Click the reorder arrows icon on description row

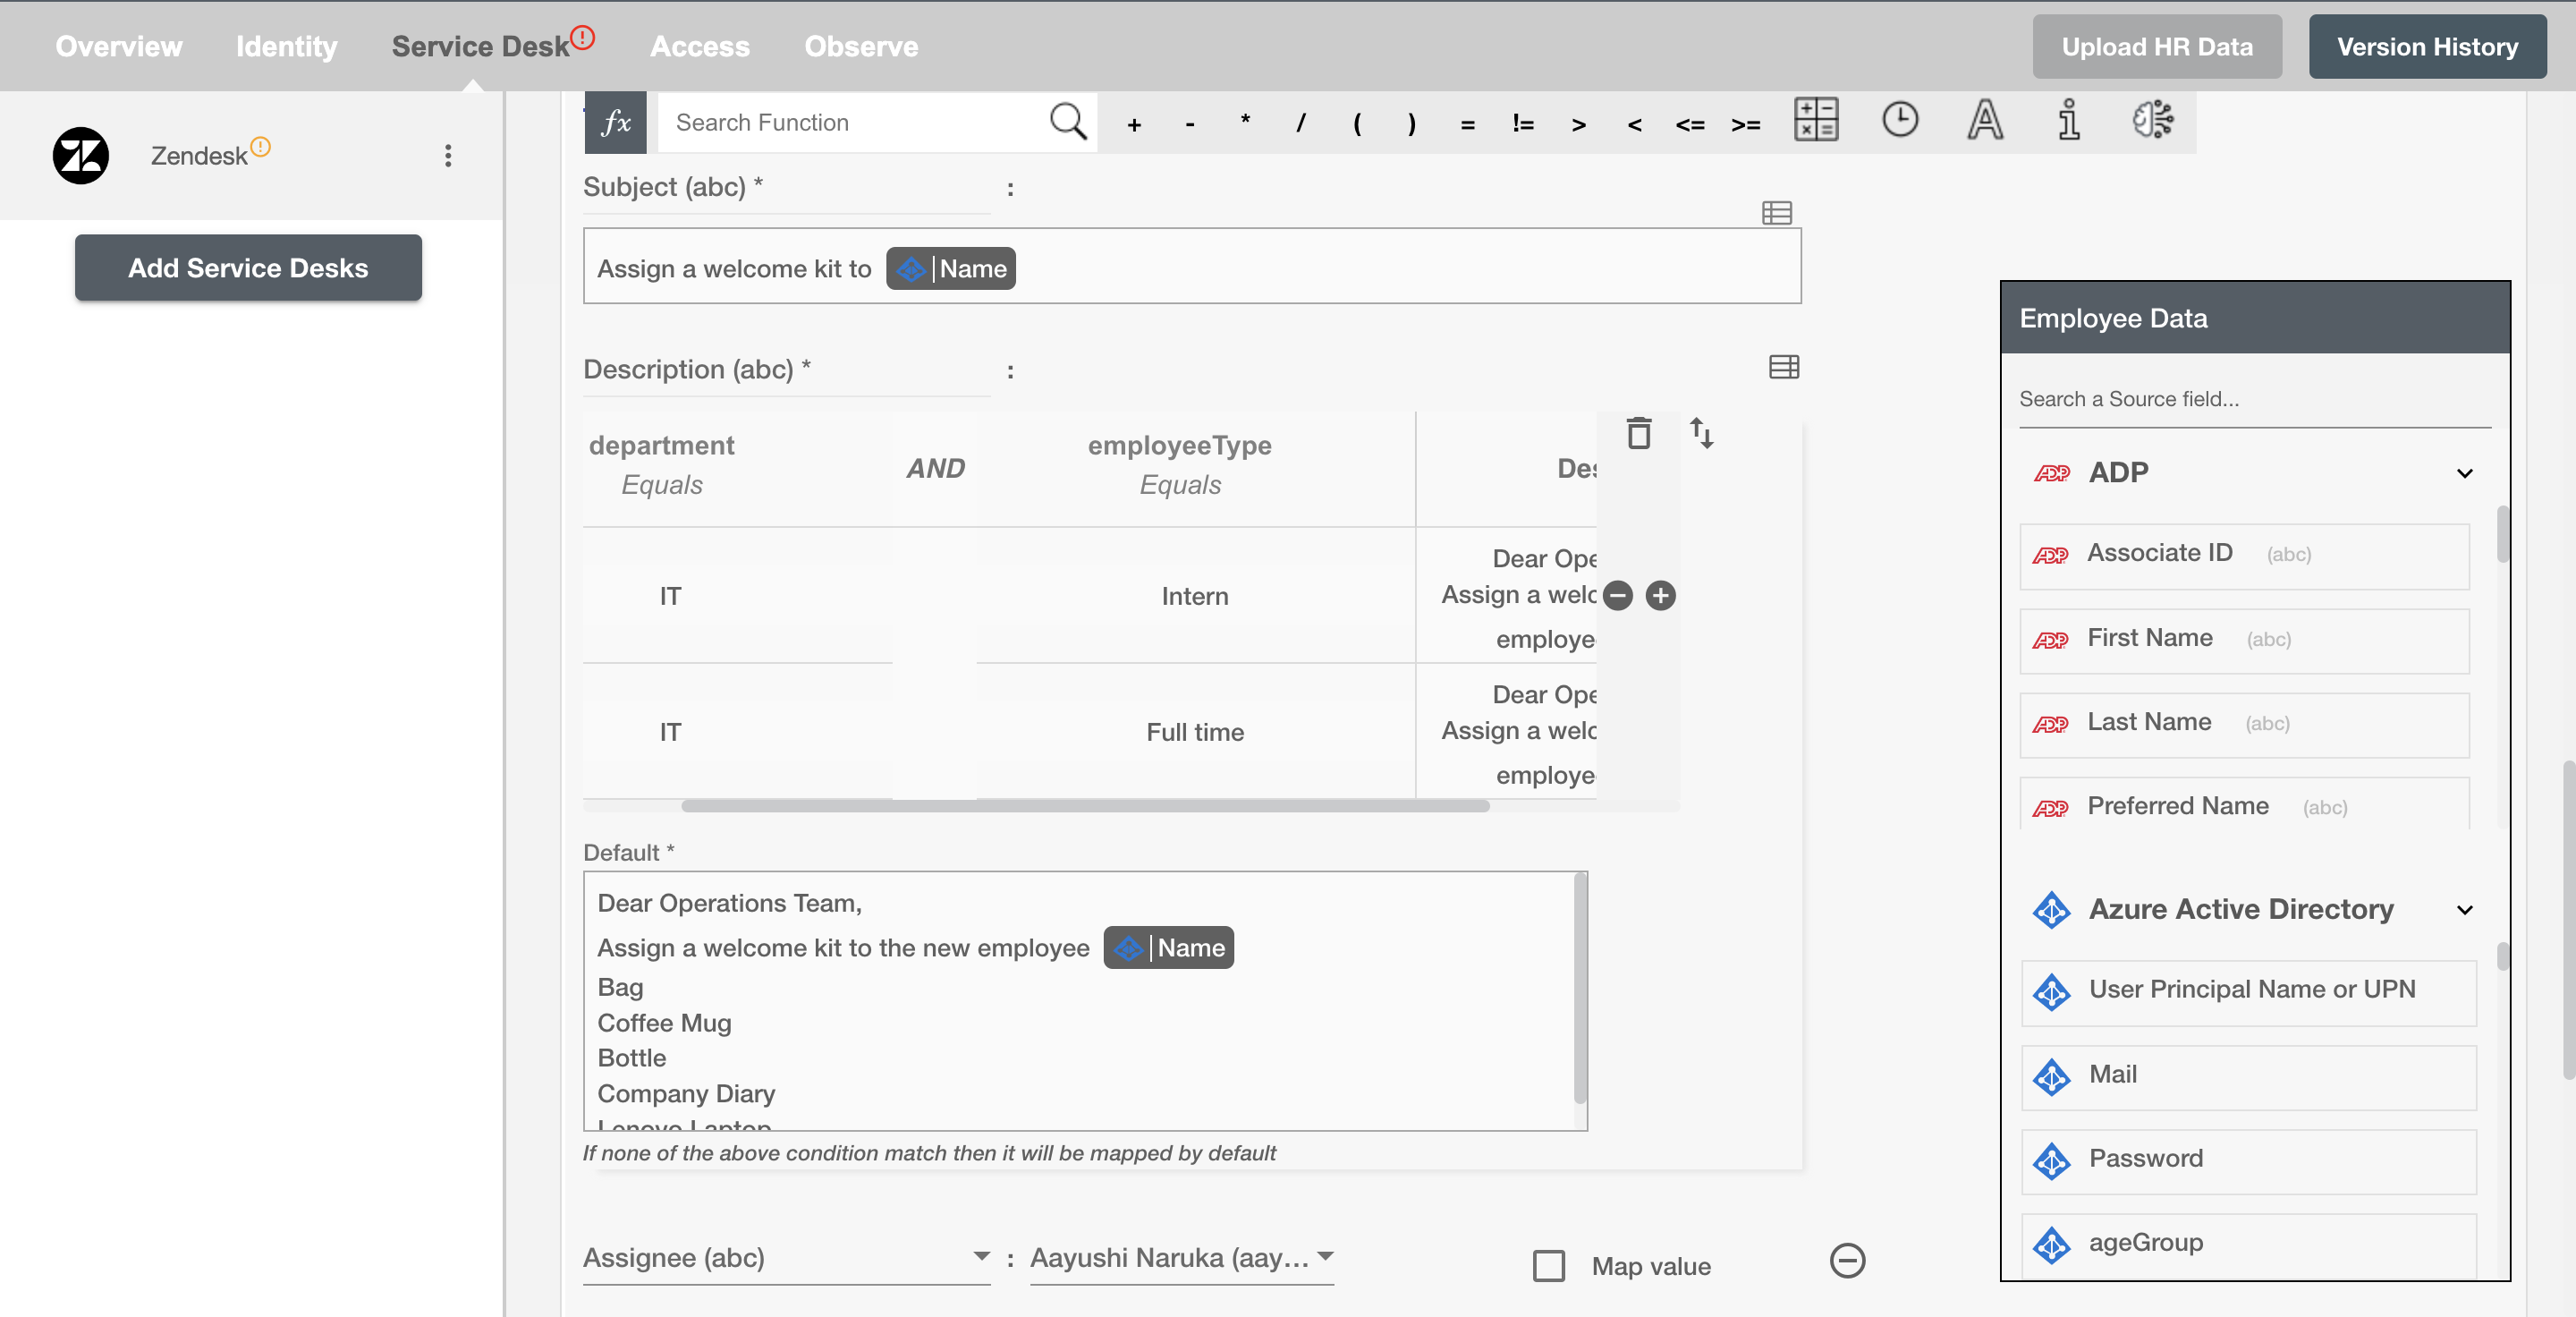point(1701,433)
